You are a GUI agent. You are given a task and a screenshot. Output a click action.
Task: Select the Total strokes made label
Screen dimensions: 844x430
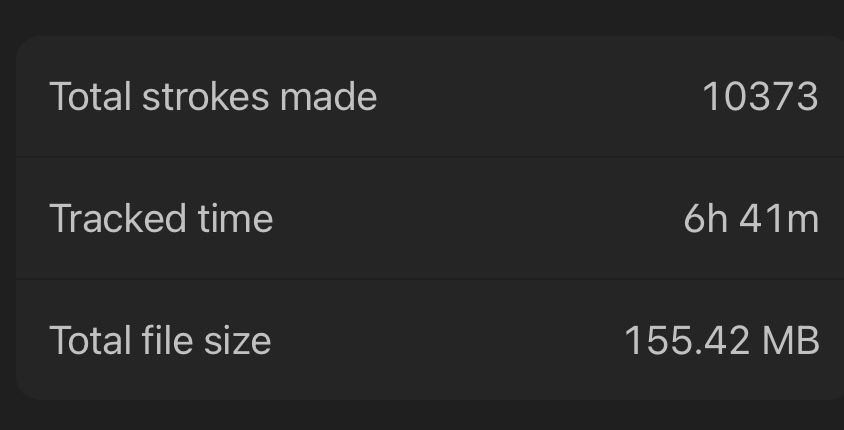point(213,97)
